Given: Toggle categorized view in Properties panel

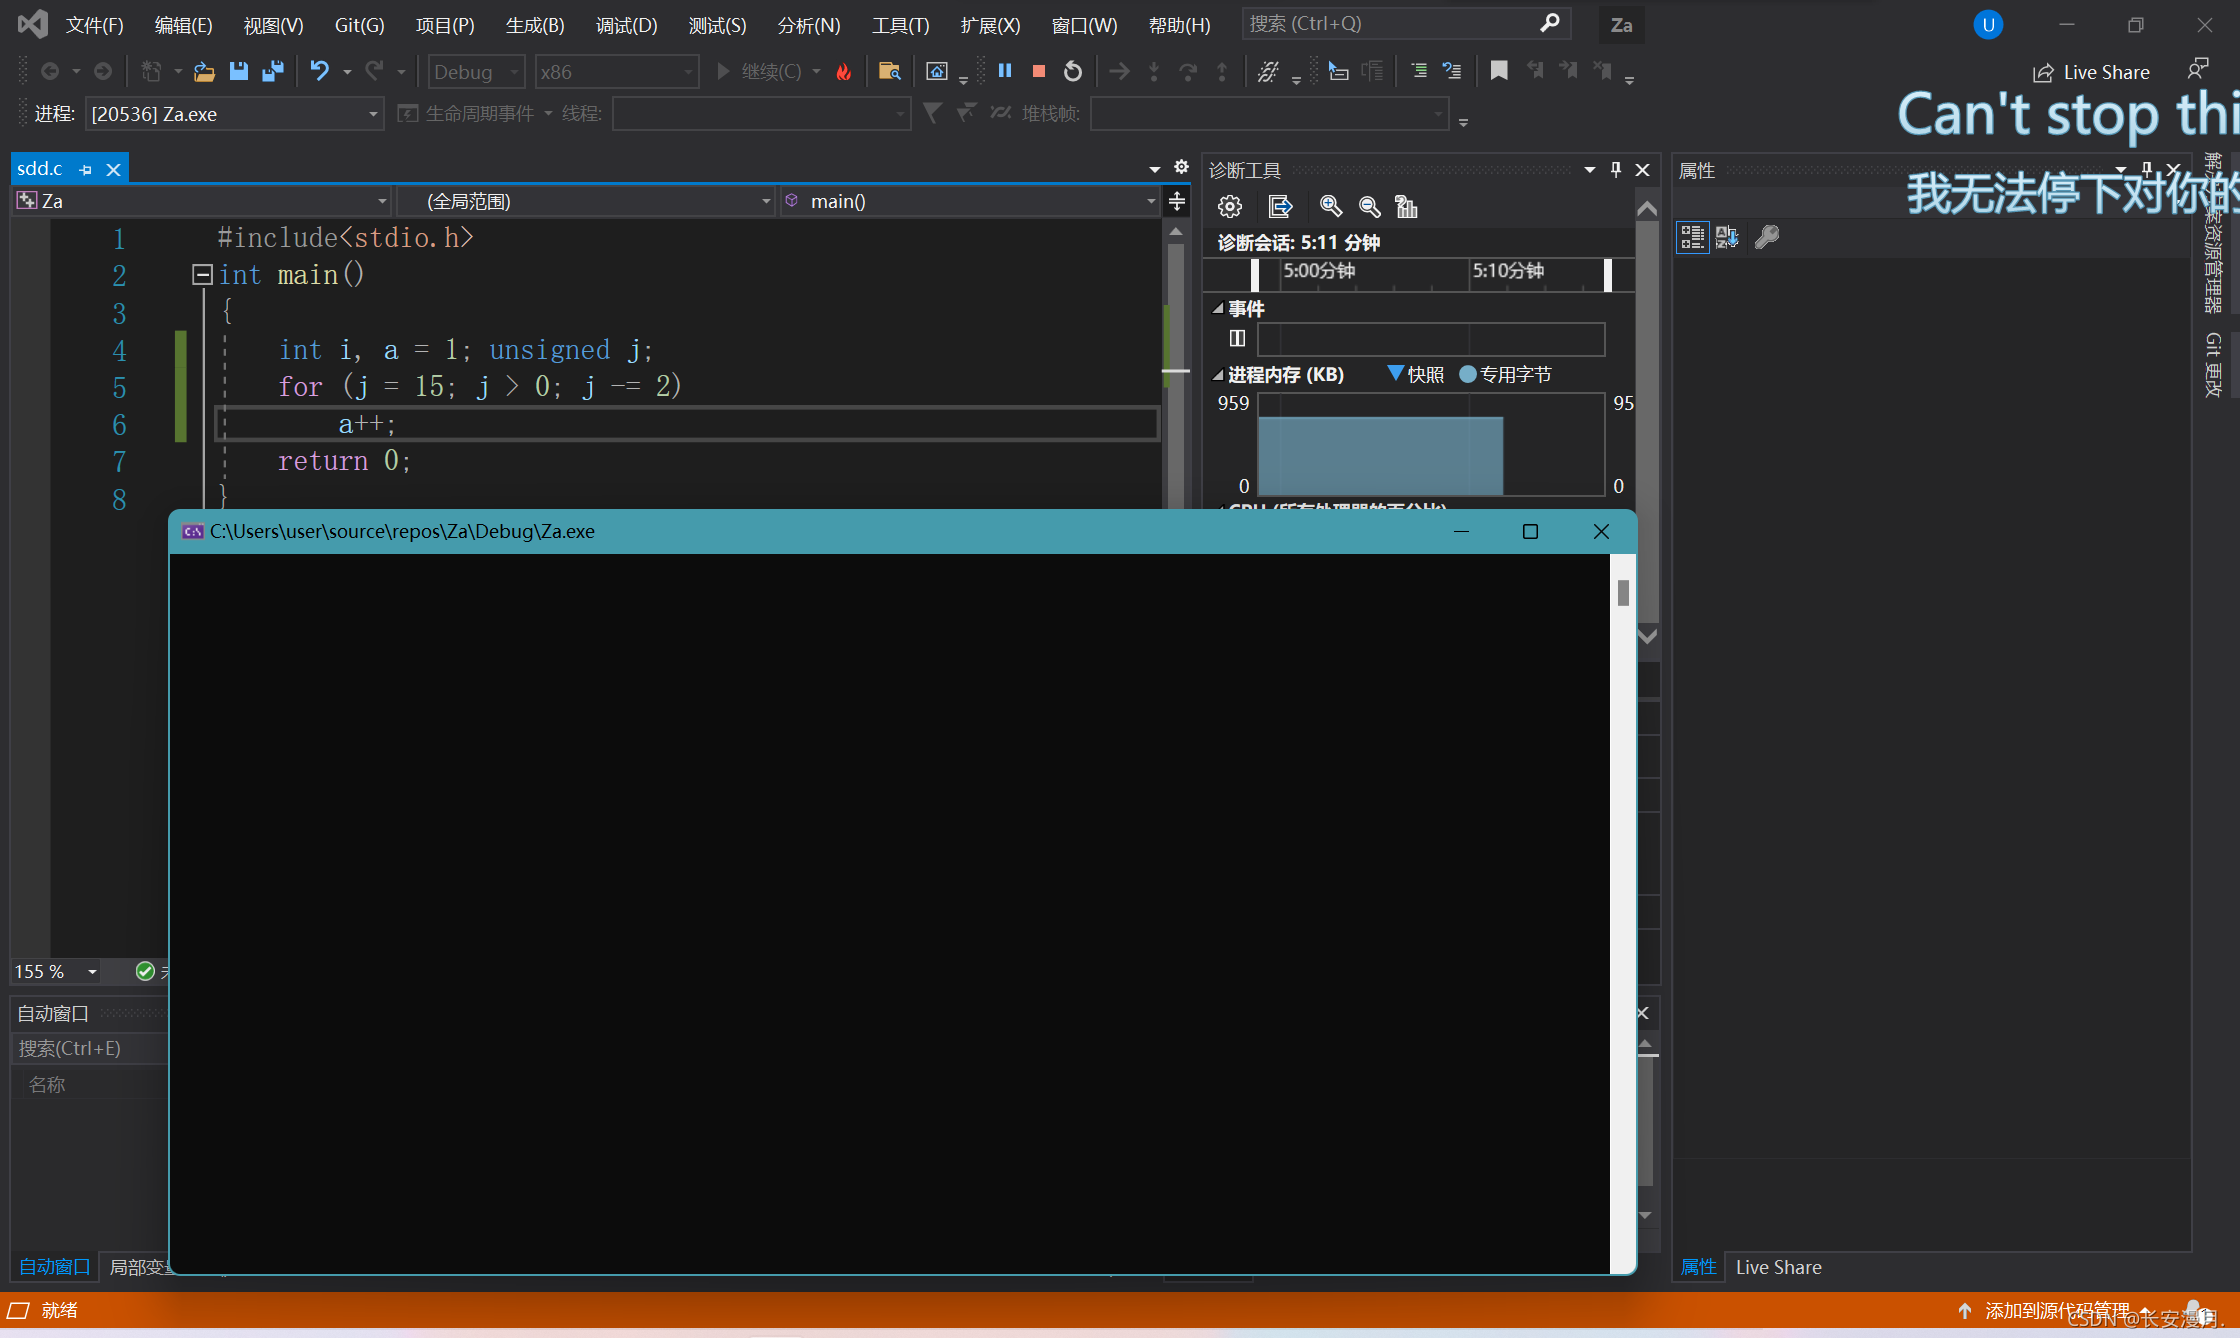Looking at the screenshot, I should [x=1692, y=237].
